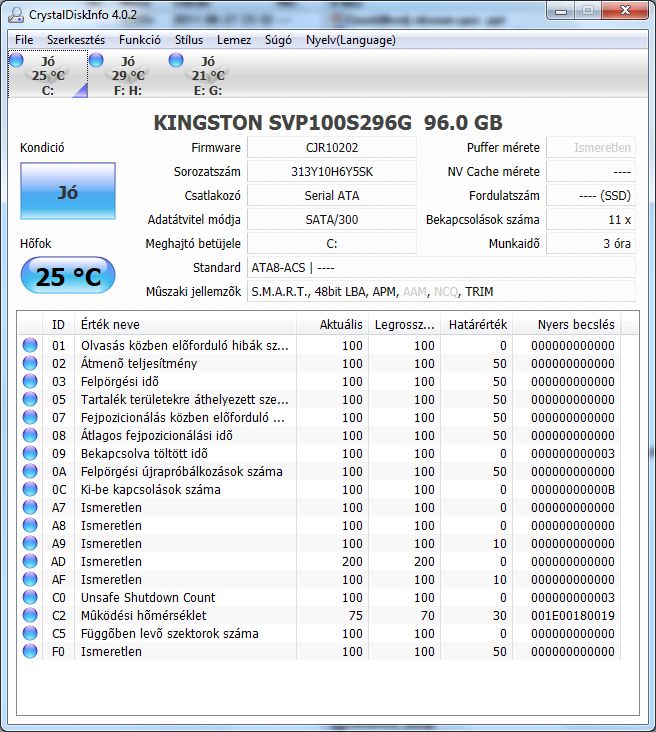Select the C: drive tab at 25 °C

48,75
